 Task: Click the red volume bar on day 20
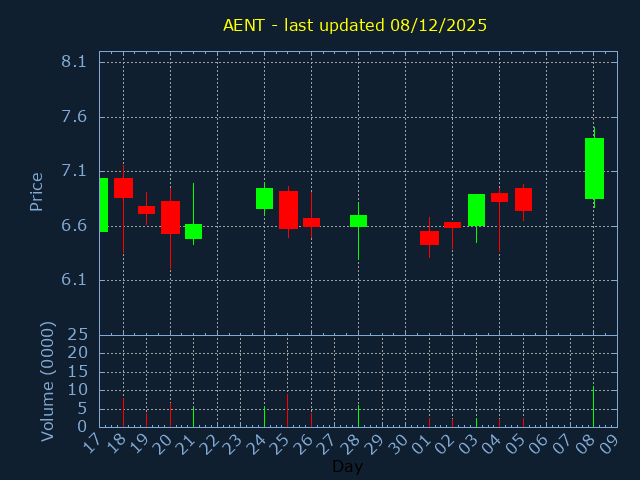(x=170, y=415)
